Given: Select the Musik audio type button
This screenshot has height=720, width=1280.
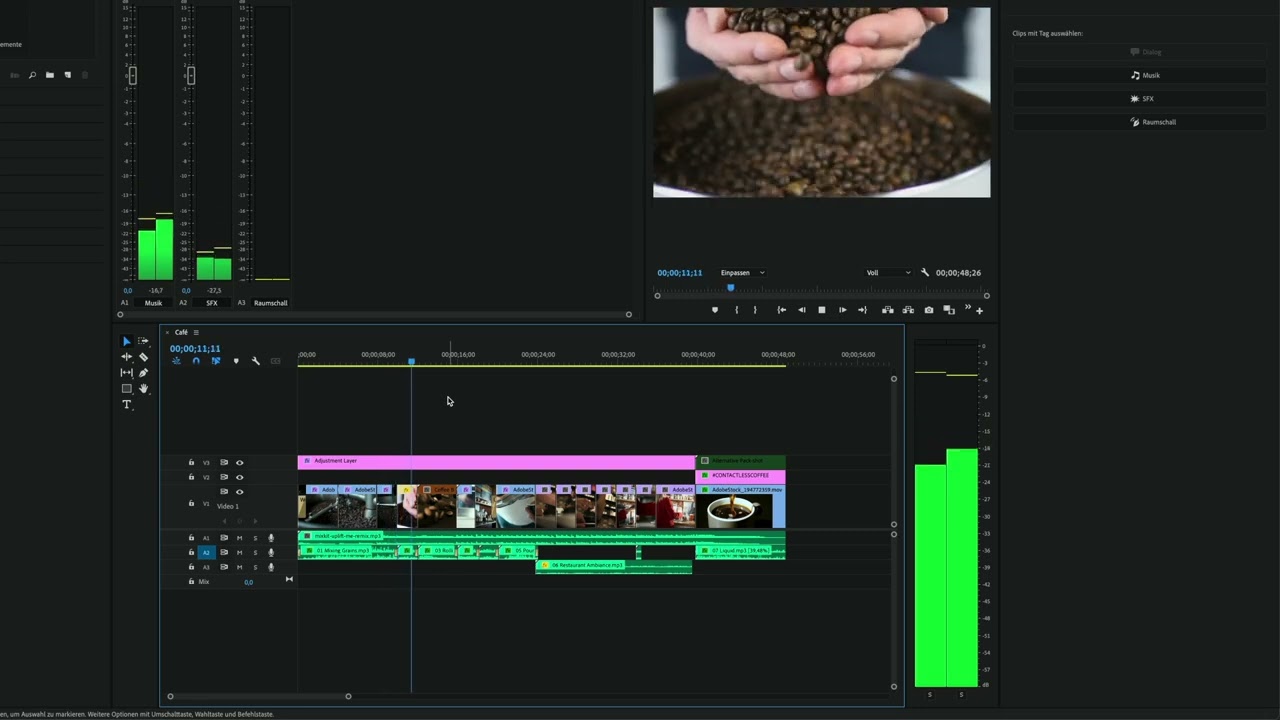Looking at the screenshot, I should (1146, 75).
